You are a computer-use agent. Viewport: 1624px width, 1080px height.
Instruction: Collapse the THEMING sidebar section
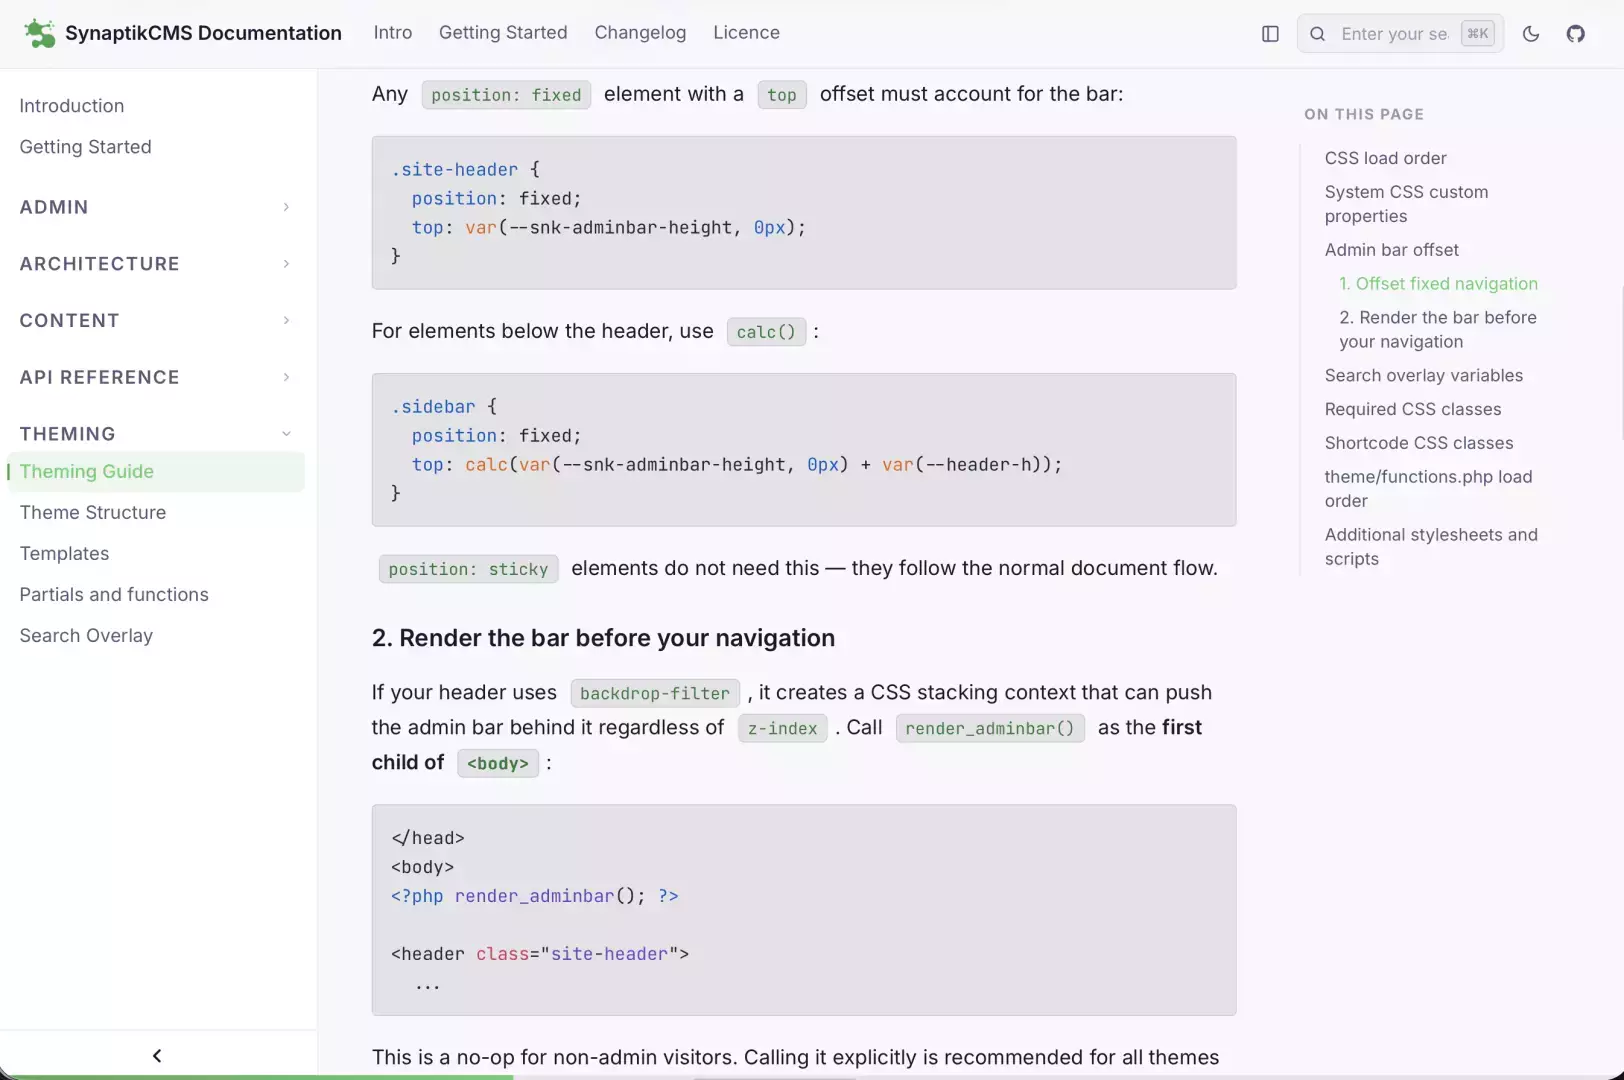(x=155, y=434)
